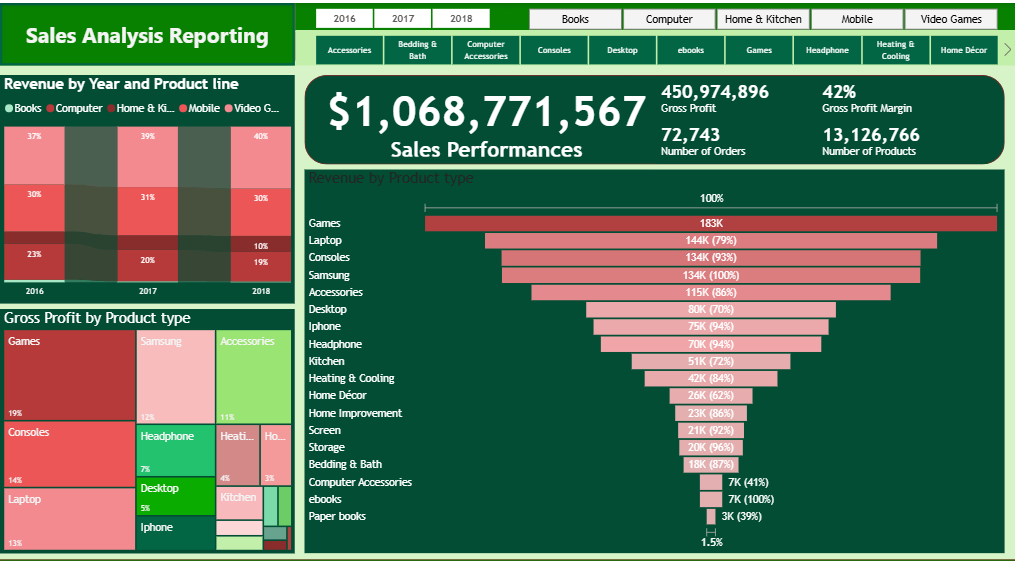Select the 2017 column in revenue chart
The image size is (1015, 561).
tap(147, 205)
